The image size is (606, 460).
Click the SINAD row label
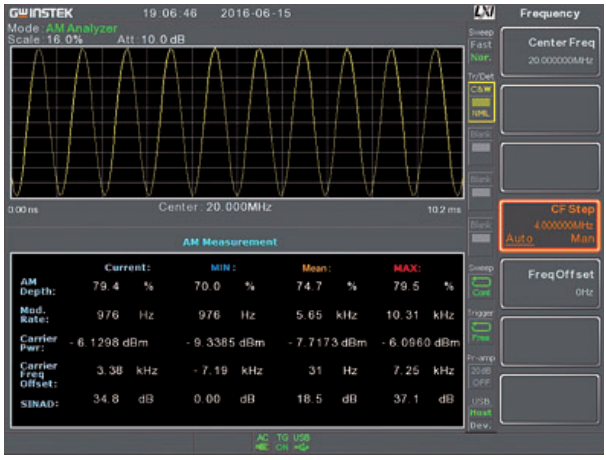(x=39, y=404)
